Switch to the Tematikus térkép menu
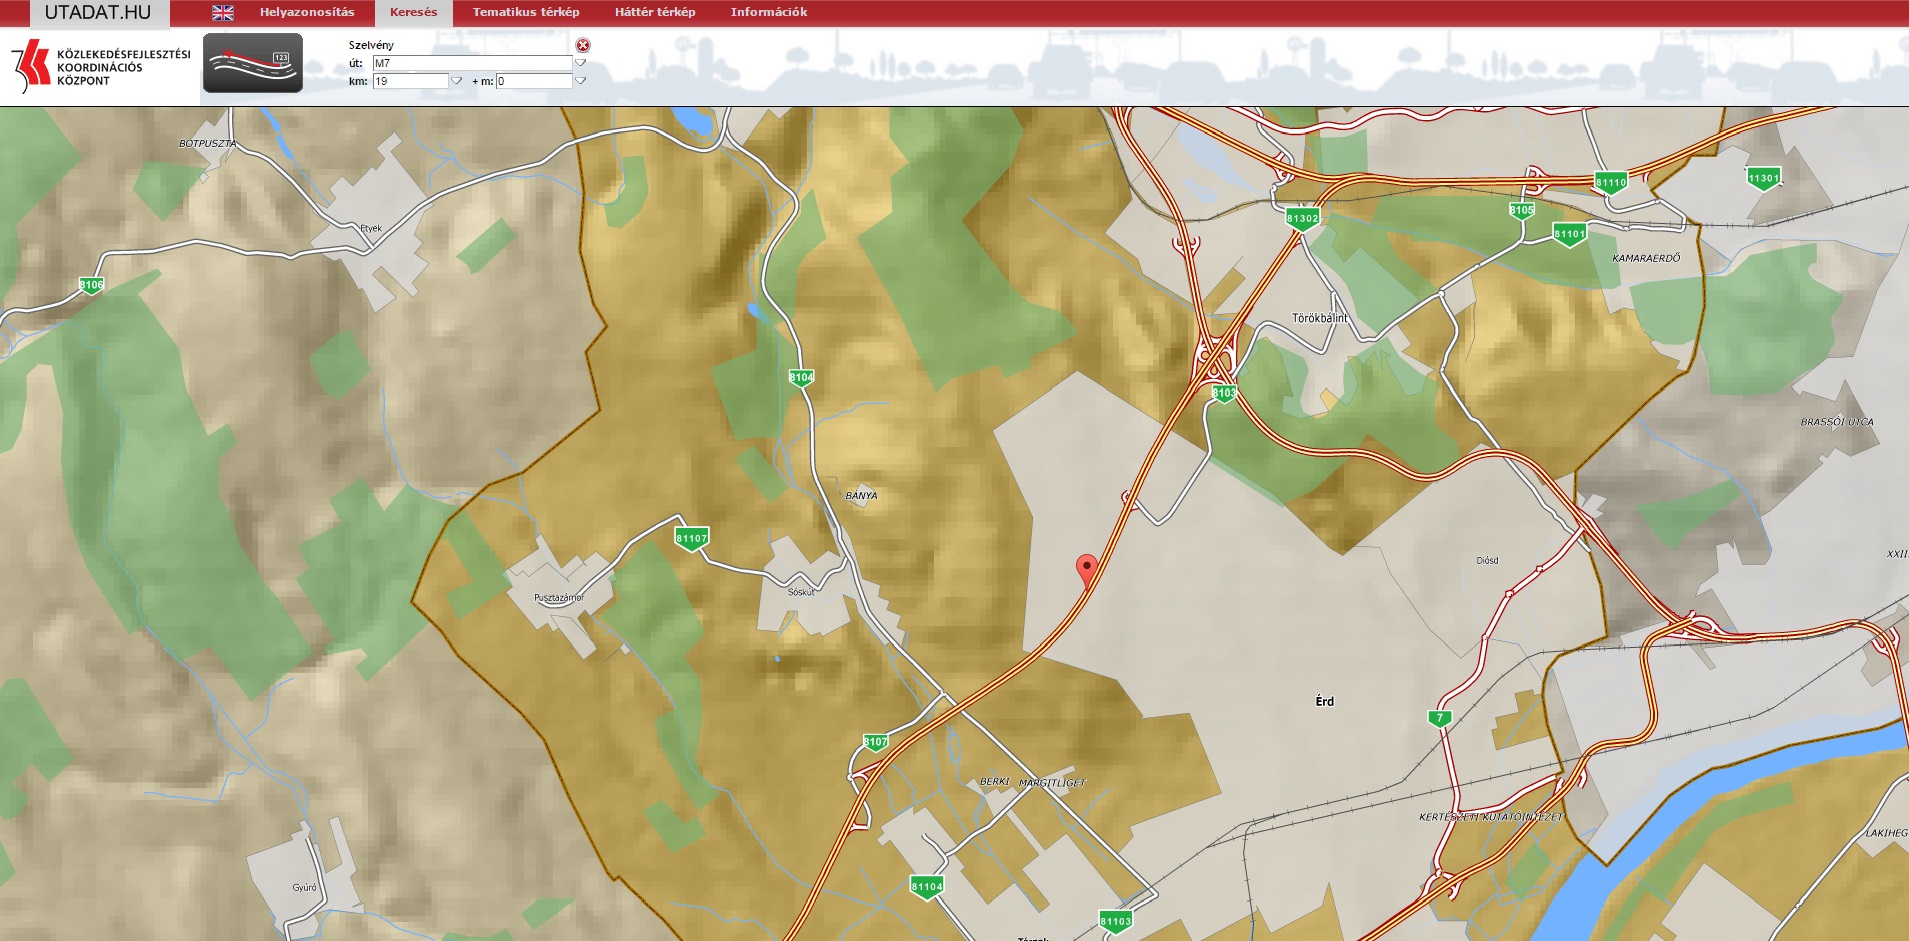The image size is (1909, 941). [x=526, y=13]
